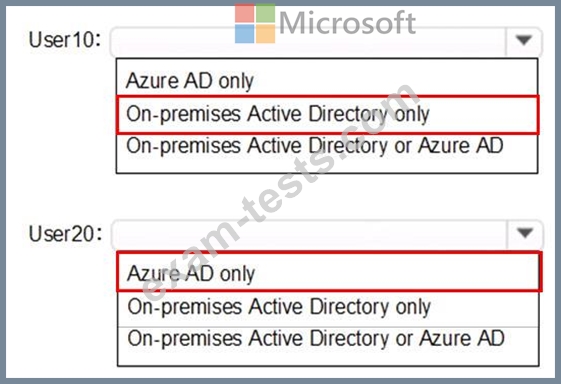
Task: Click the green square of Microsoft logo
Action: [x=265, y=14]
